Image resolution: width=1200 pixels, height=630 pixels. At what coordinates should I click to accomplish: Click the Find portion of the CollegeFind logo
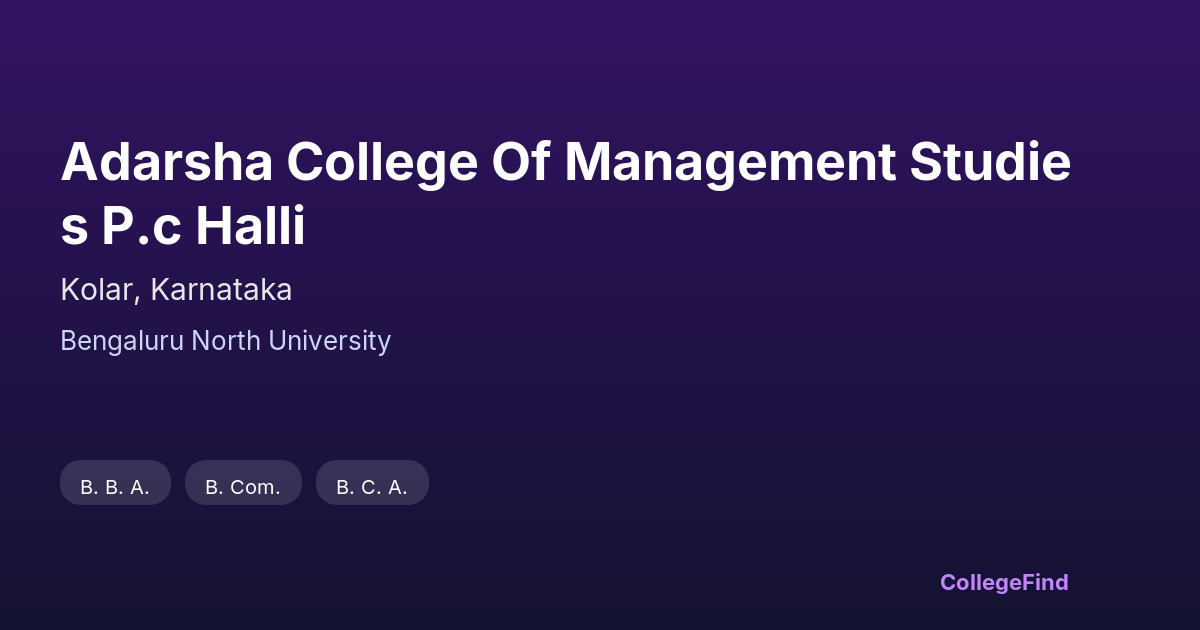coord(1045,582)
